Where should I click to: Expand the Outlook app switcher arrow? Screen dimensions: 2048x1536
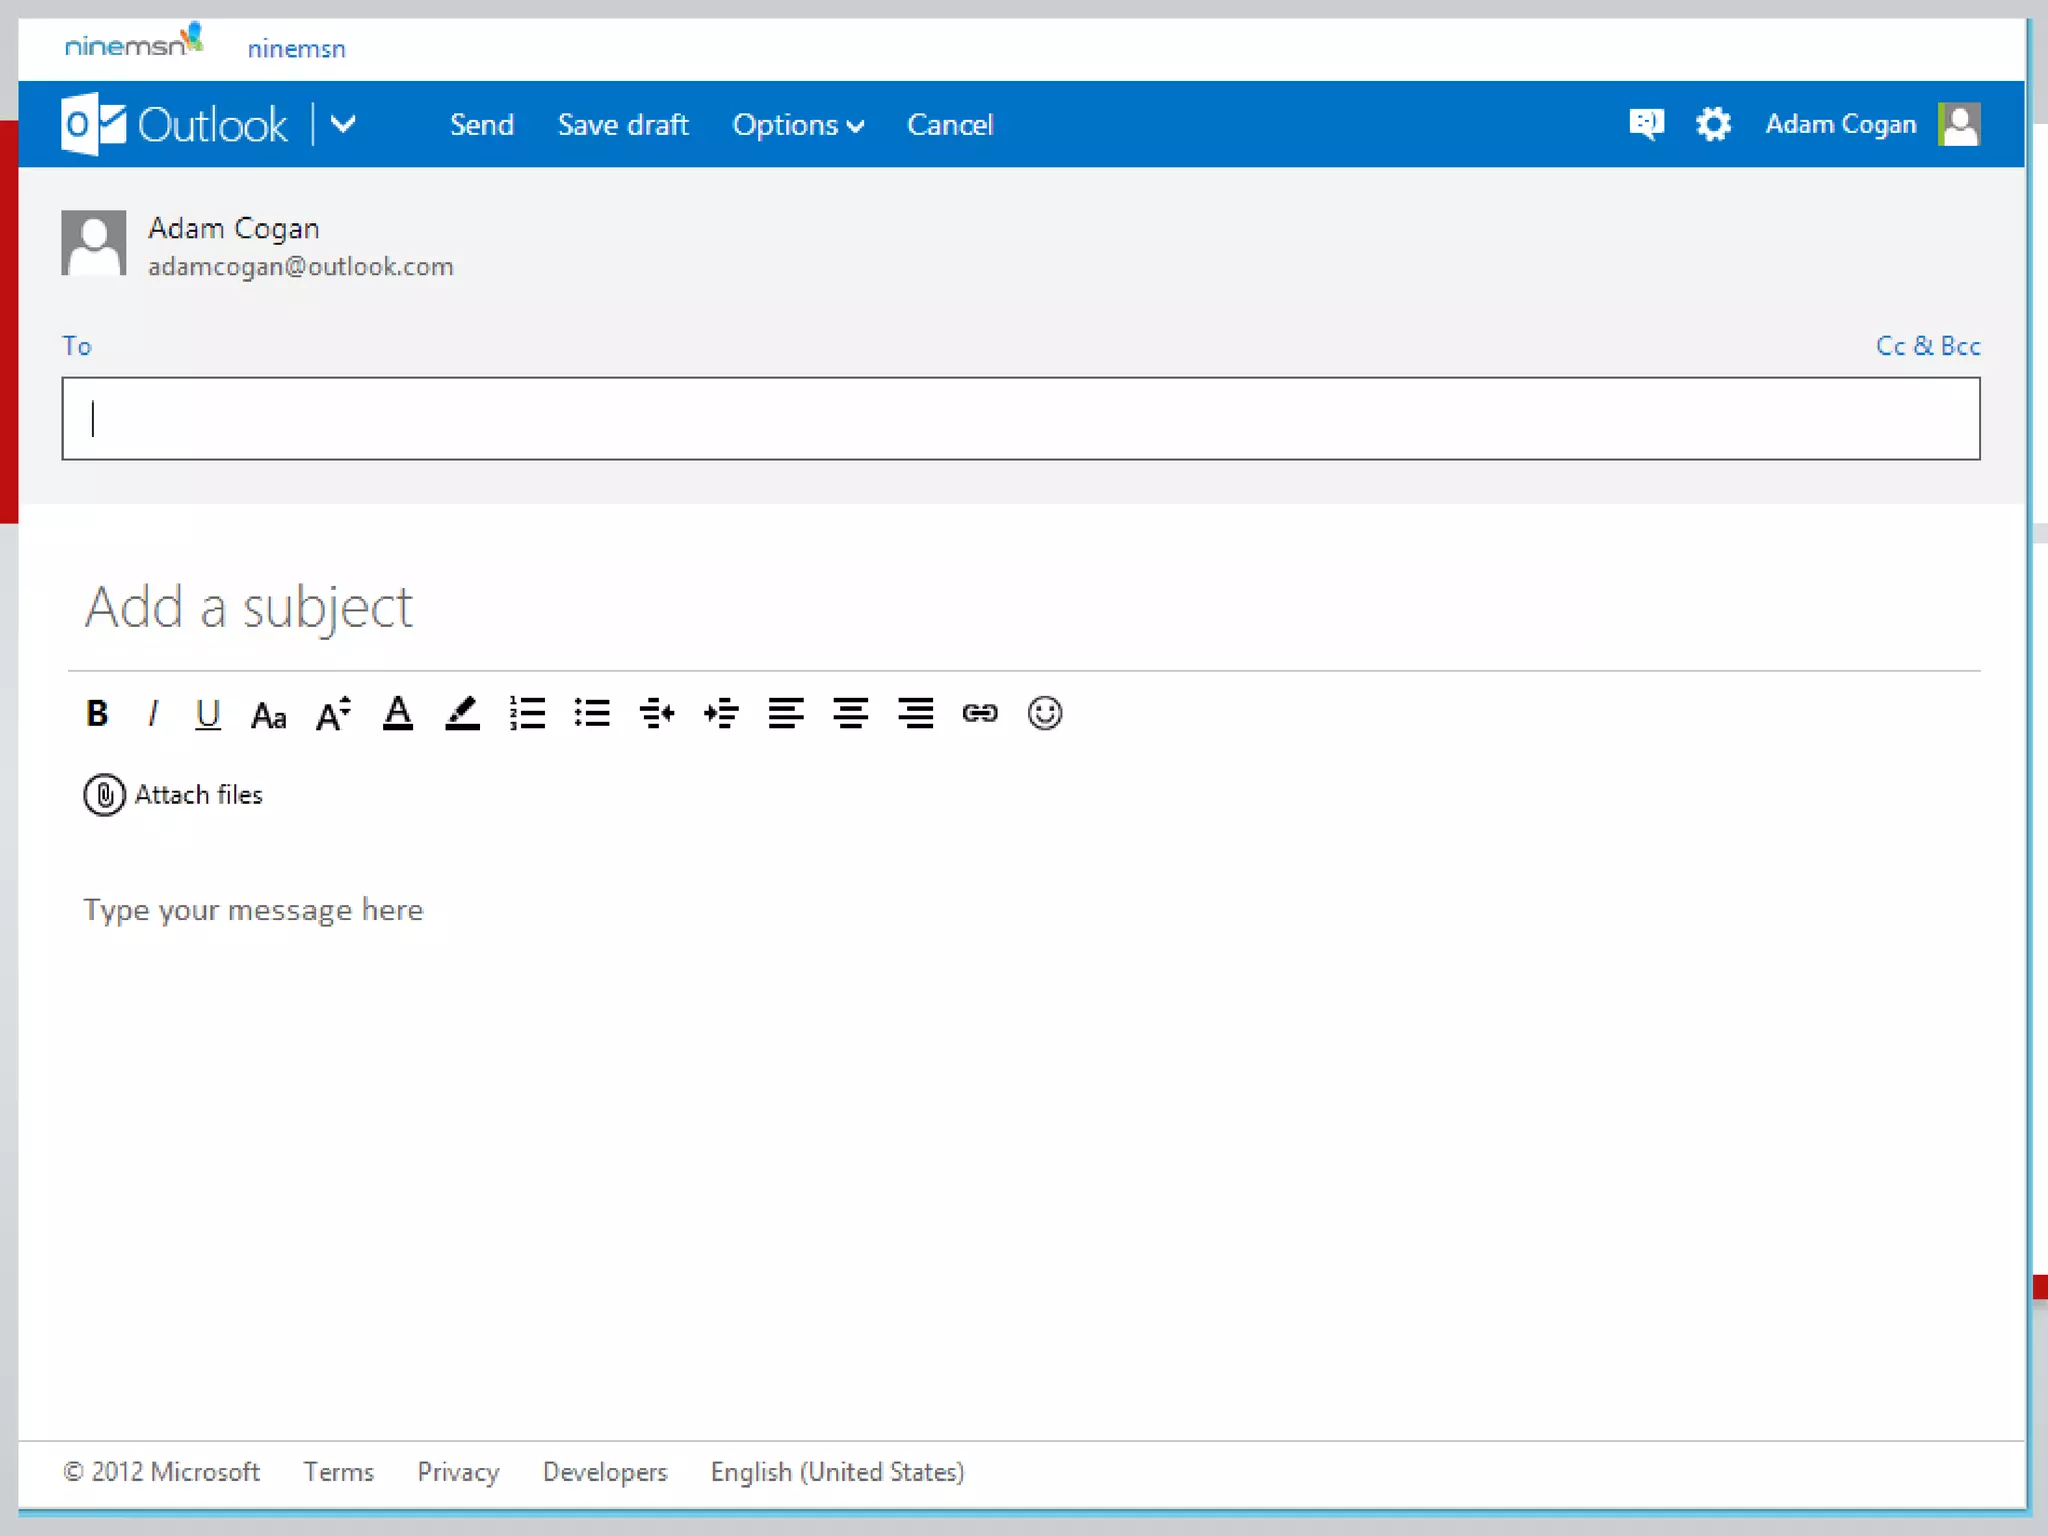(343, 124)
